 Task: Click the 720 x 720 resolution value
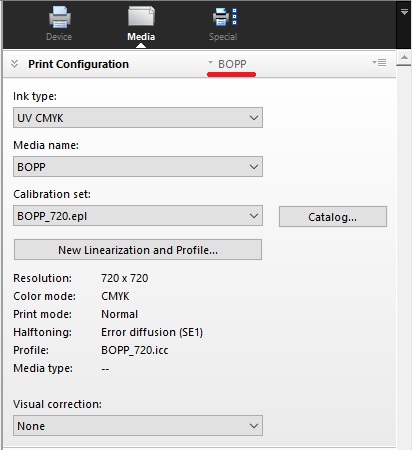(125, 278)
